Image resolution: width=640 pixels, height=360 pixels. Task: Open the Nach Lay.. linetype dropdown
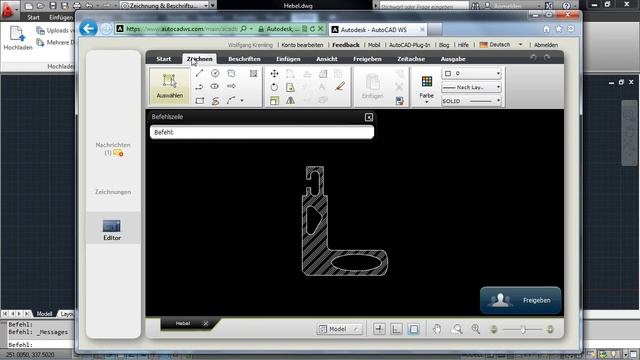point(471,87)
